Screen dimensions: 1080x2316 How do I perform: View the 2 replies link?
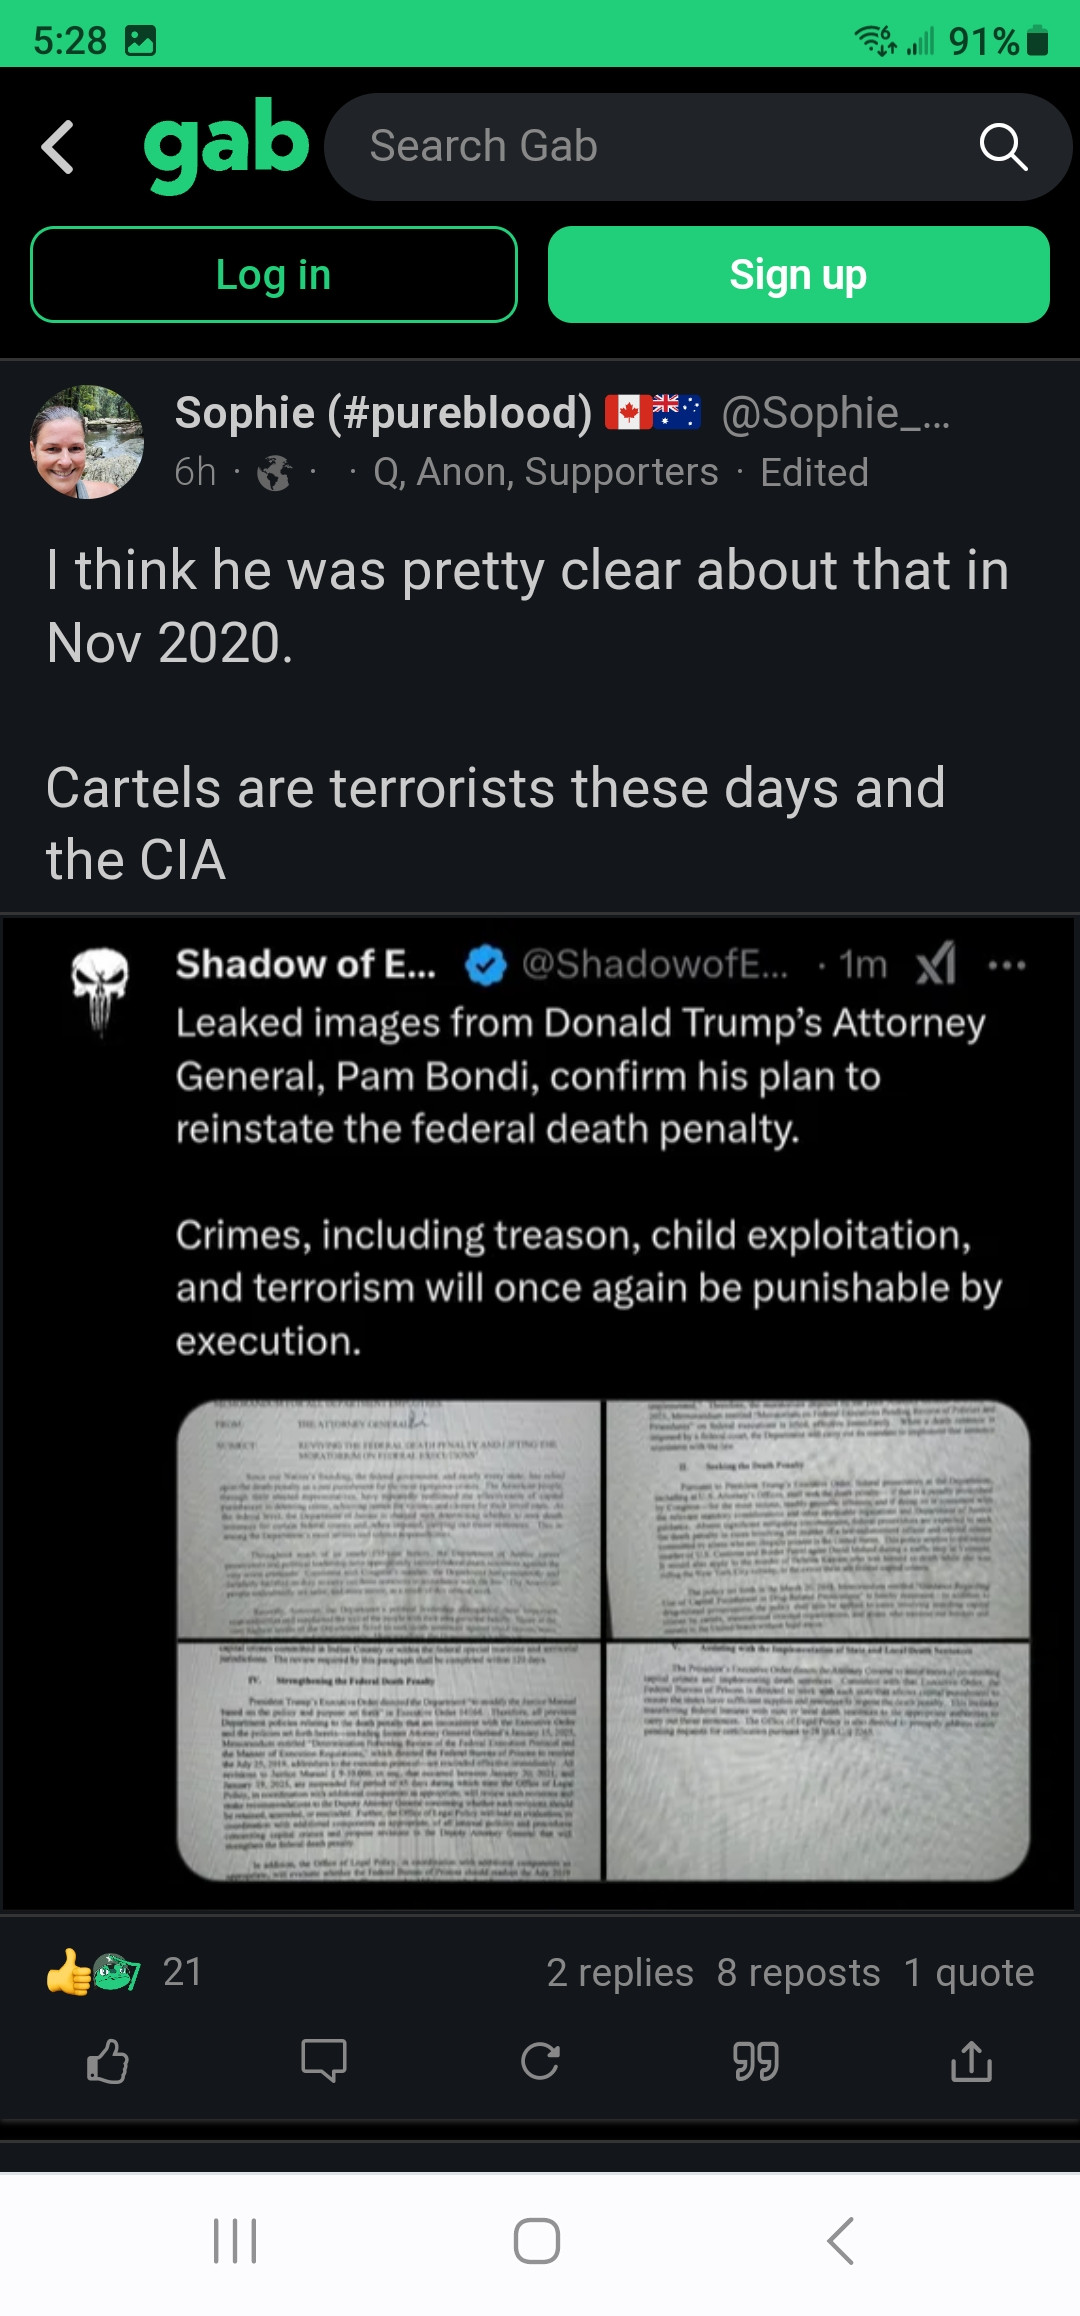pos(620,1973)
